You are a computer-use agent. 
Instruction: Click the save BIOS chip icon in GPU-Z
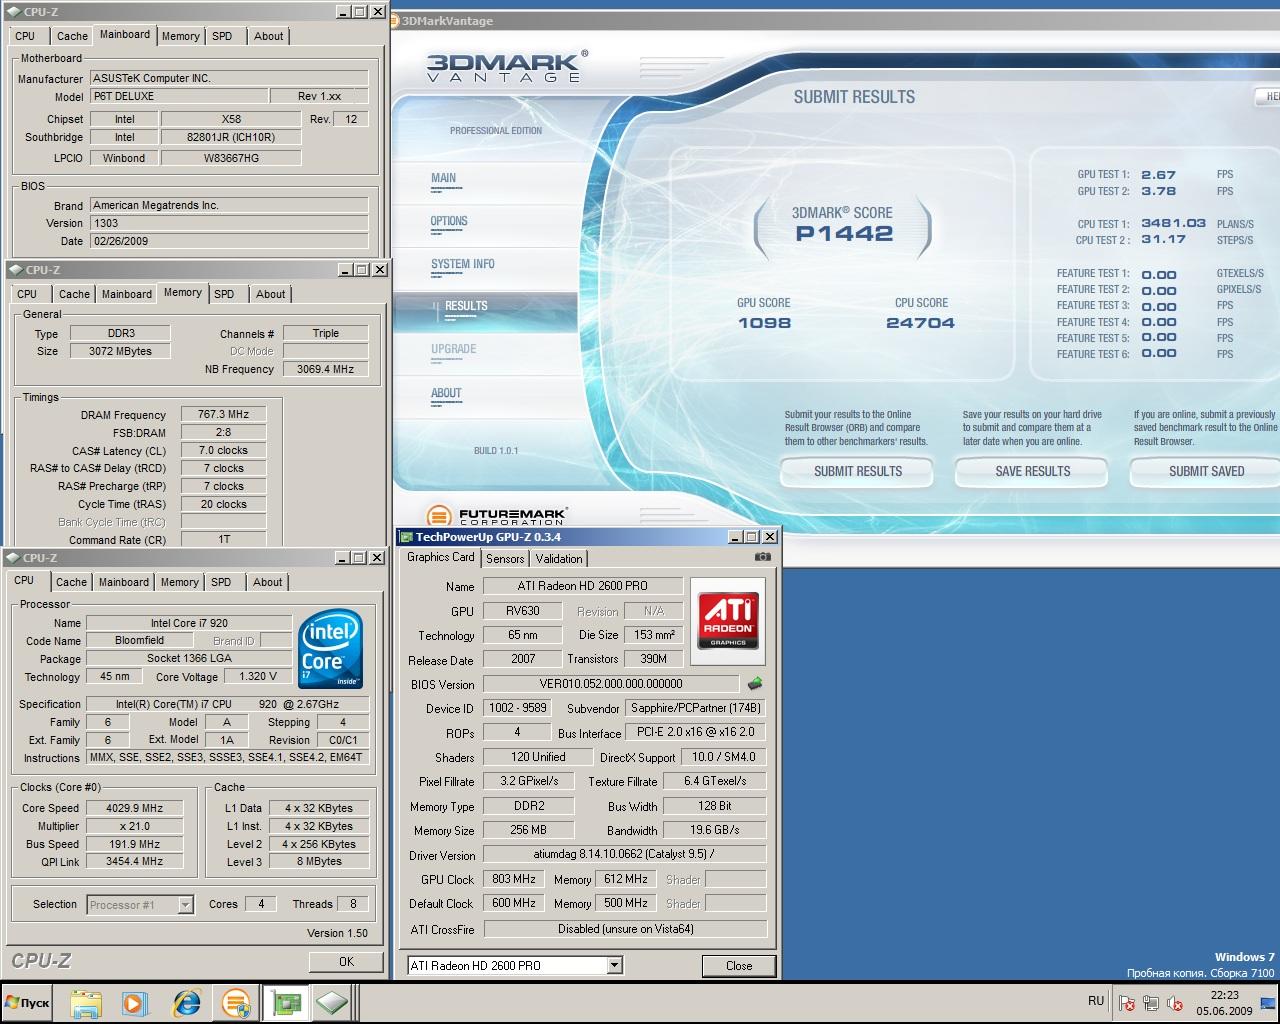click(x=755, y=684)
